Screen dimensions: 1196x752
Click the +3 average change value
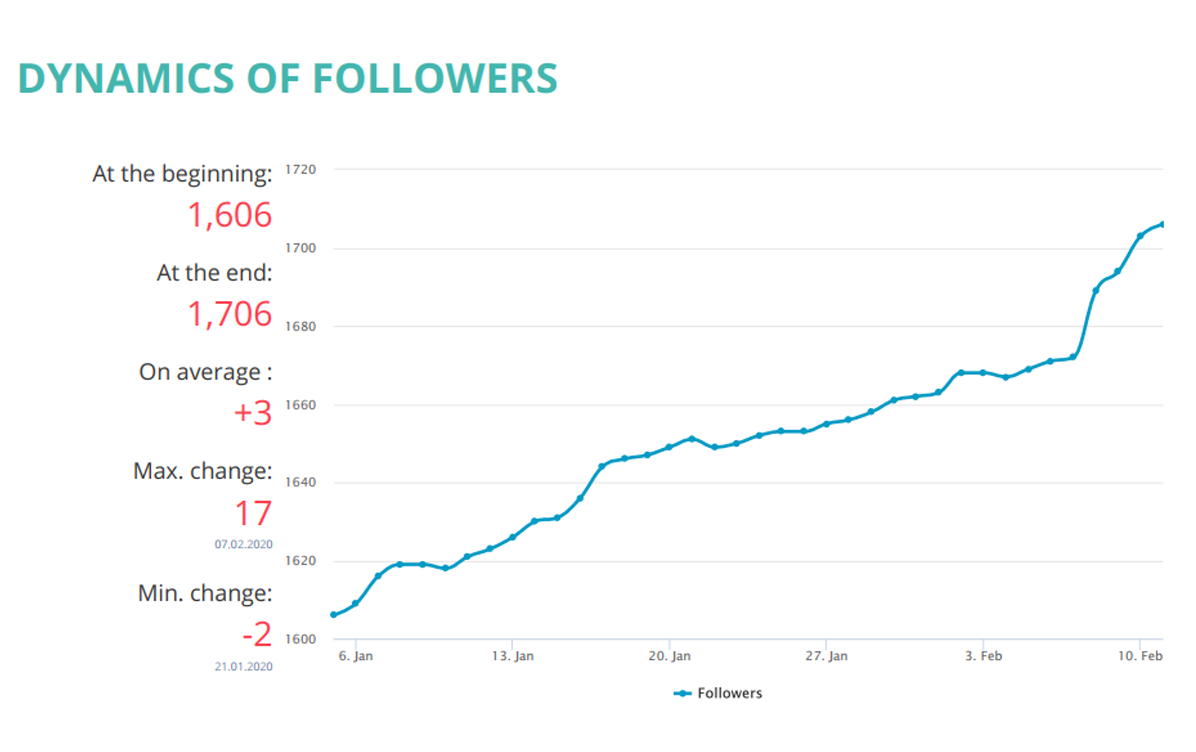click(252, 413)
